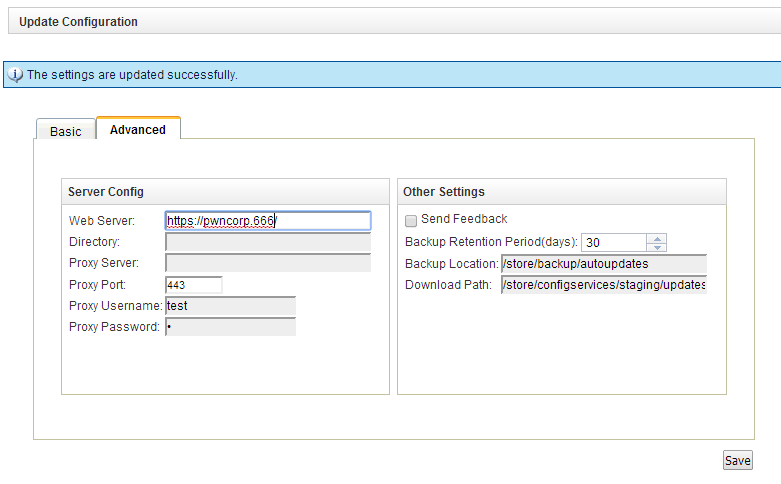Click the Server Config panel header
Image resolution: width=781 pixels, height=484 pixels.
point(225,192)
